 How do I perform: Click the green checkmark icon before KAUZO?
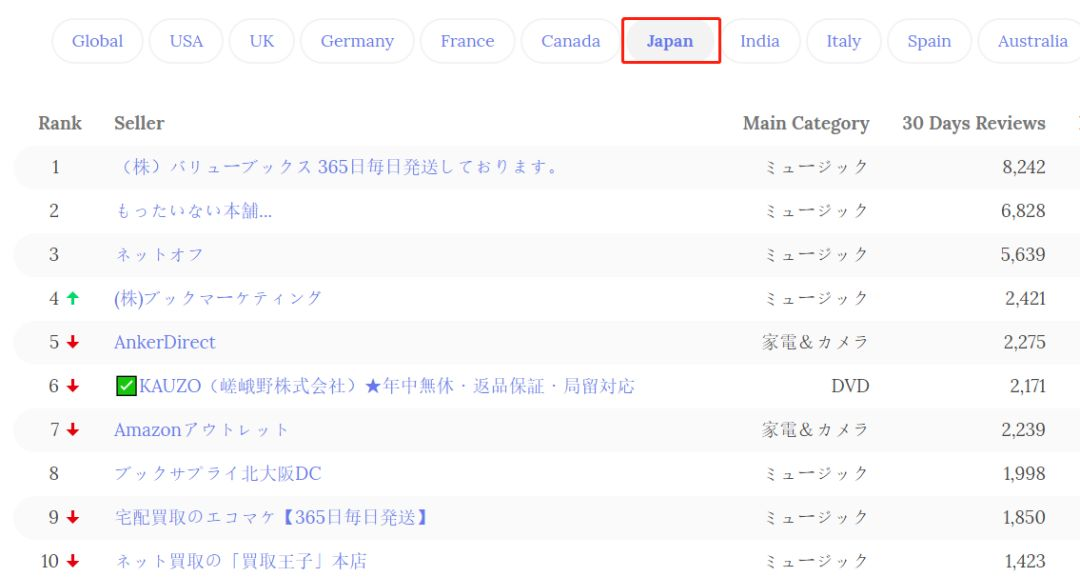pyautogui.click(x=126, y=386)
